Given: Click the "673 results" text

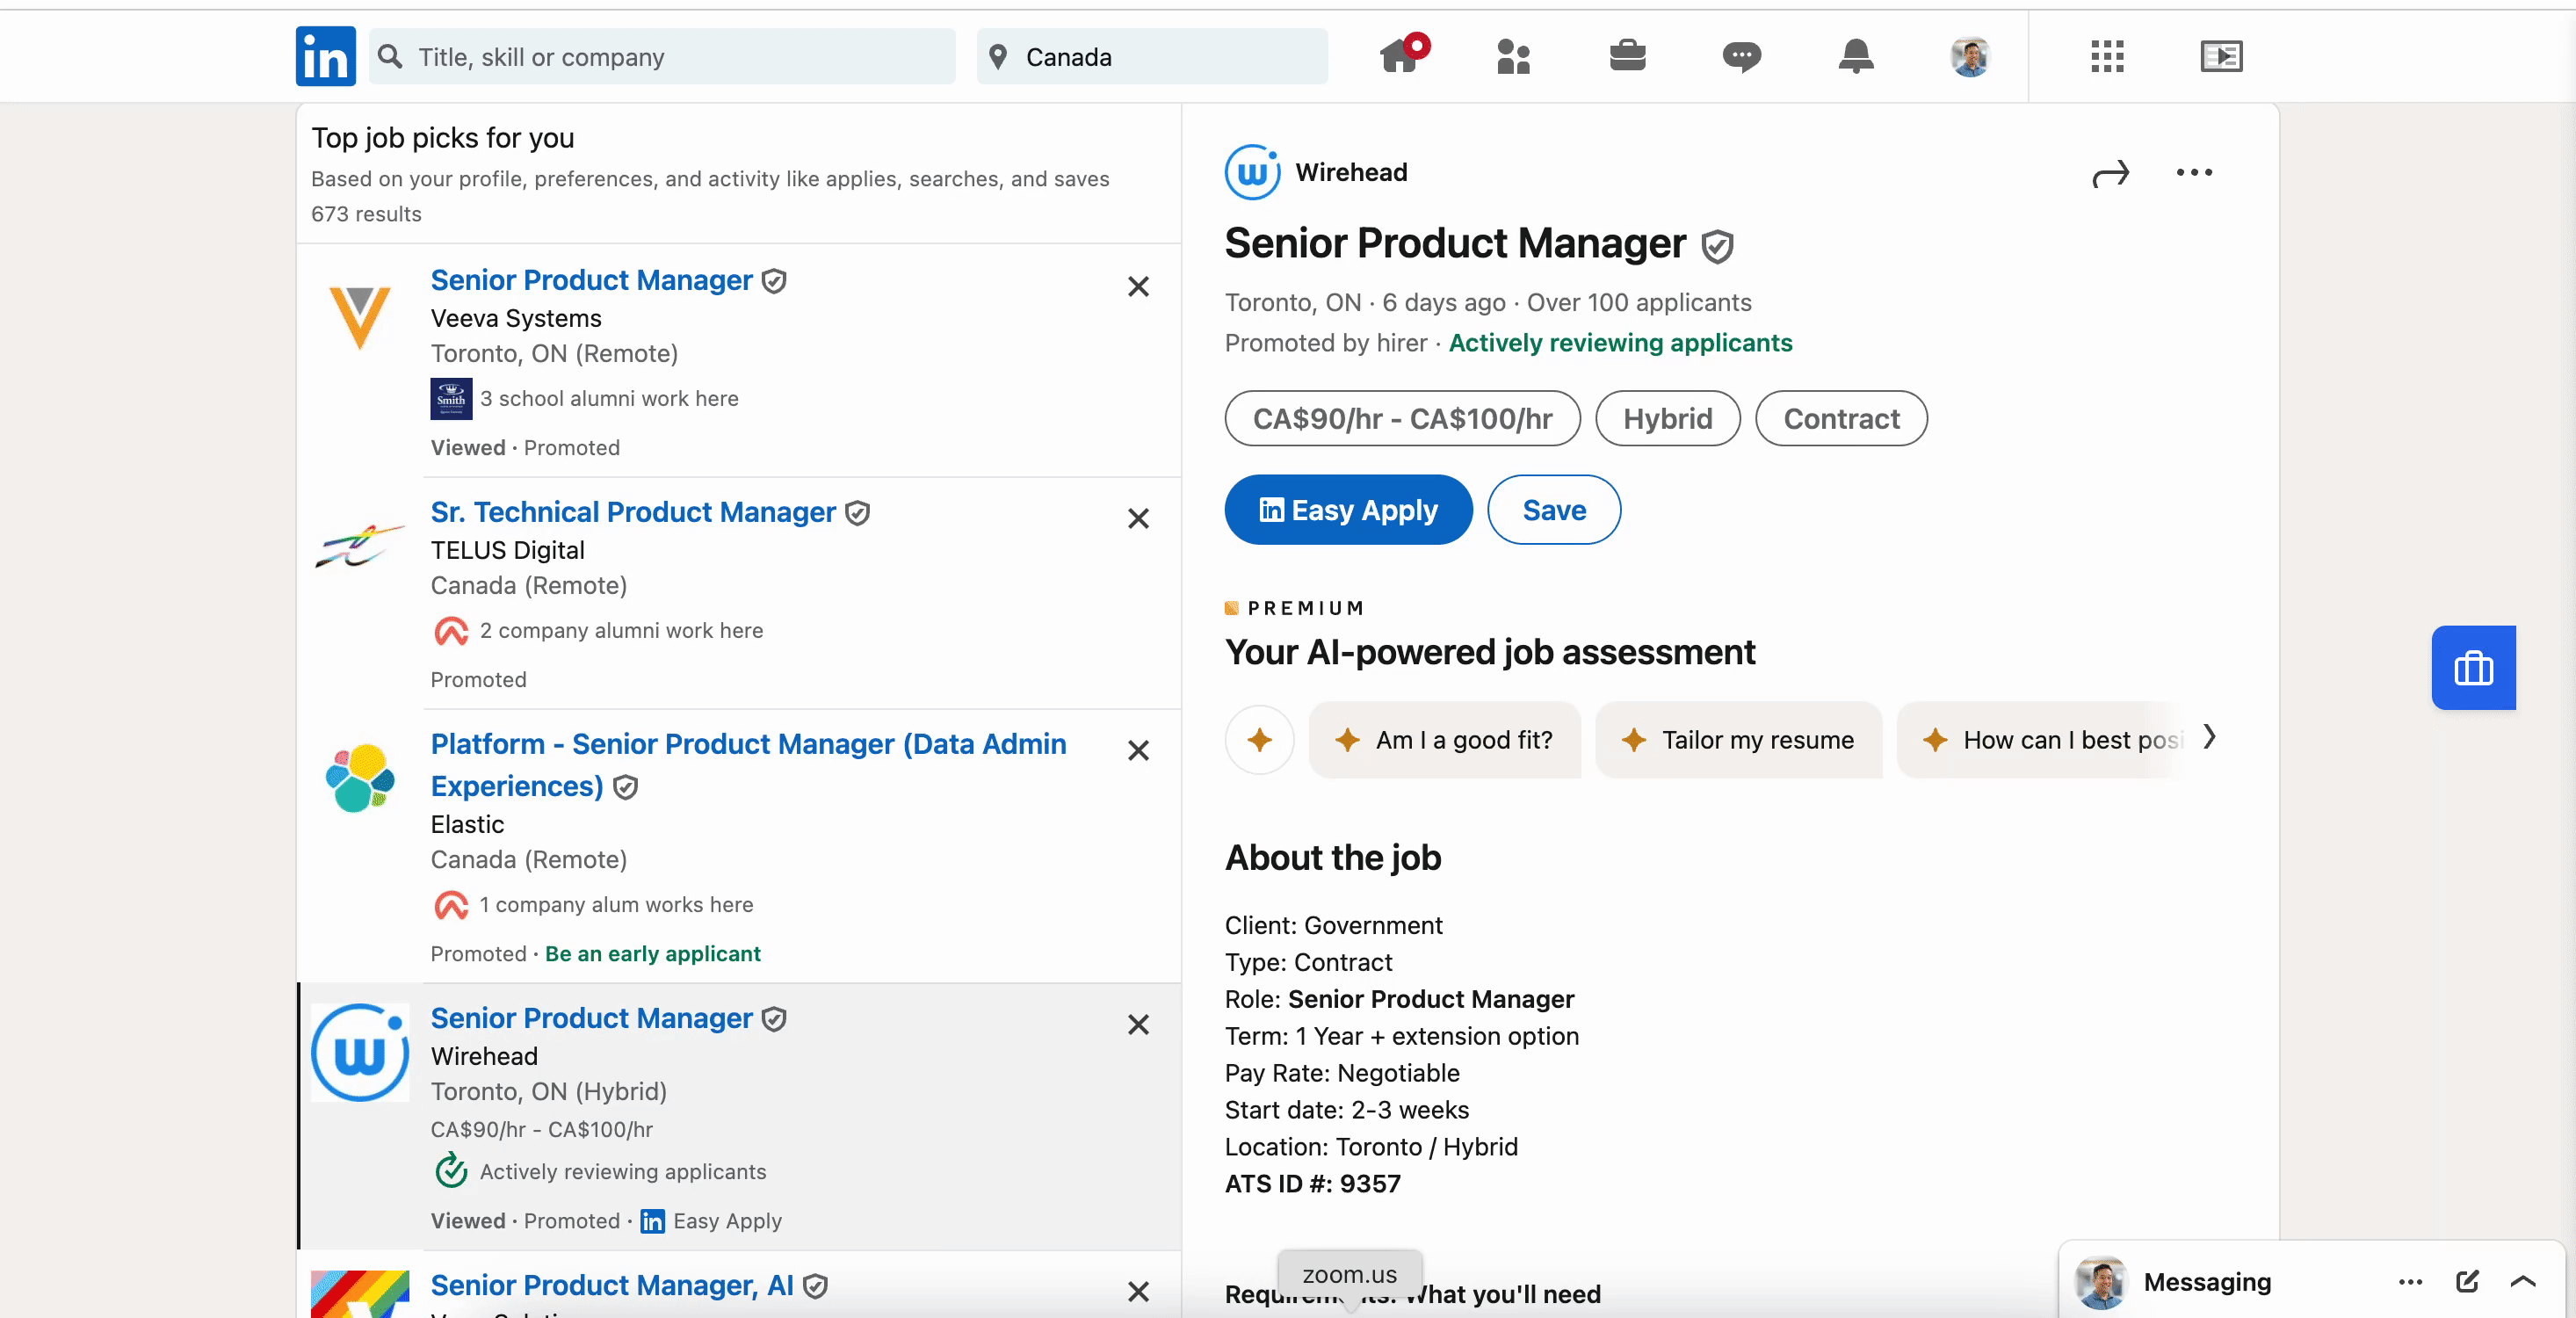Looking at the screenshot, I should point(366,214).
